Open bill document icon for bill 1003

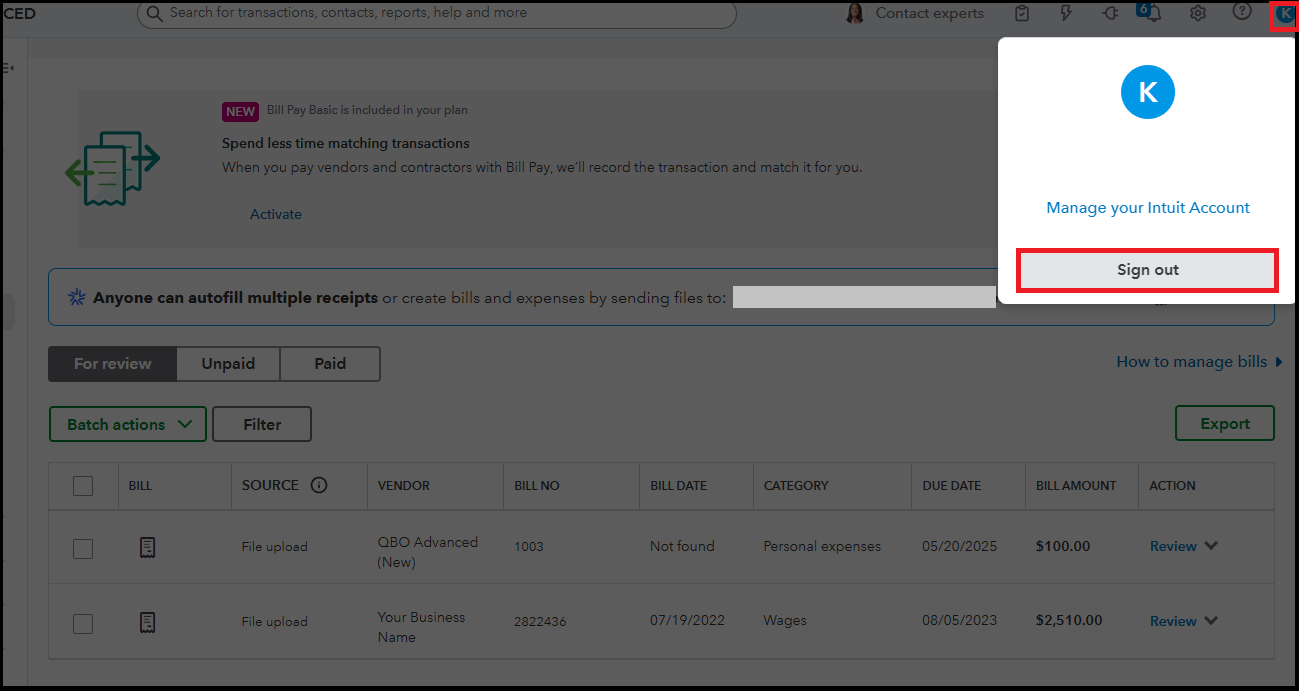point(147,547)
